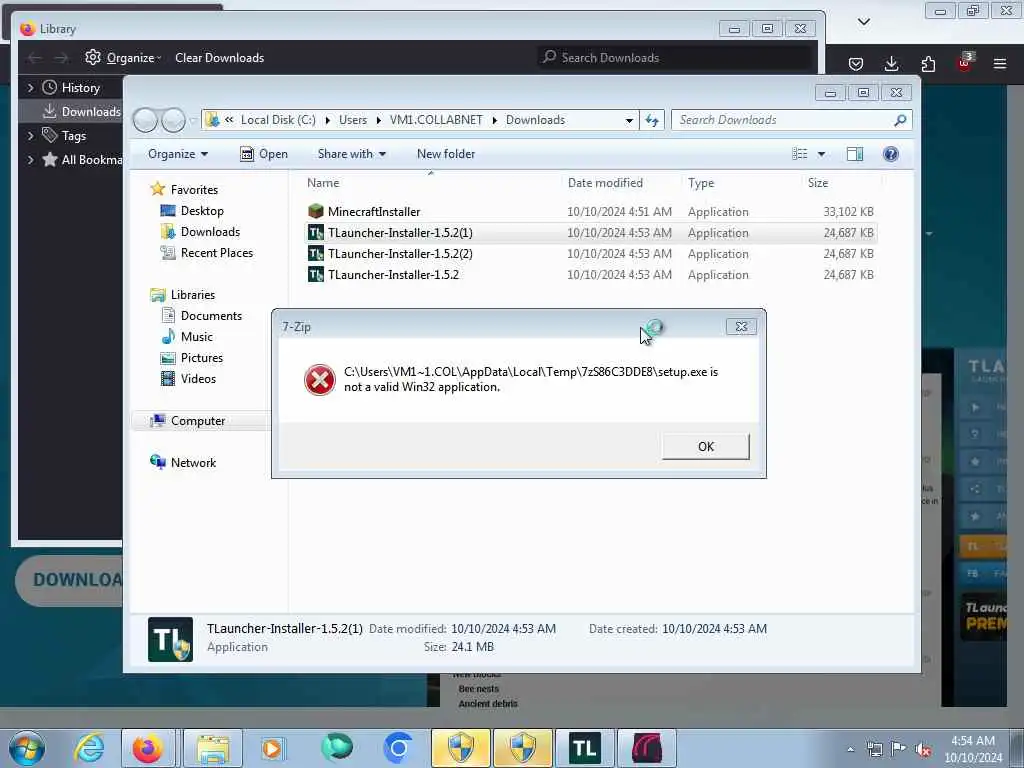Switch to TL launcher taskbar button

click(x=584, y=748)
